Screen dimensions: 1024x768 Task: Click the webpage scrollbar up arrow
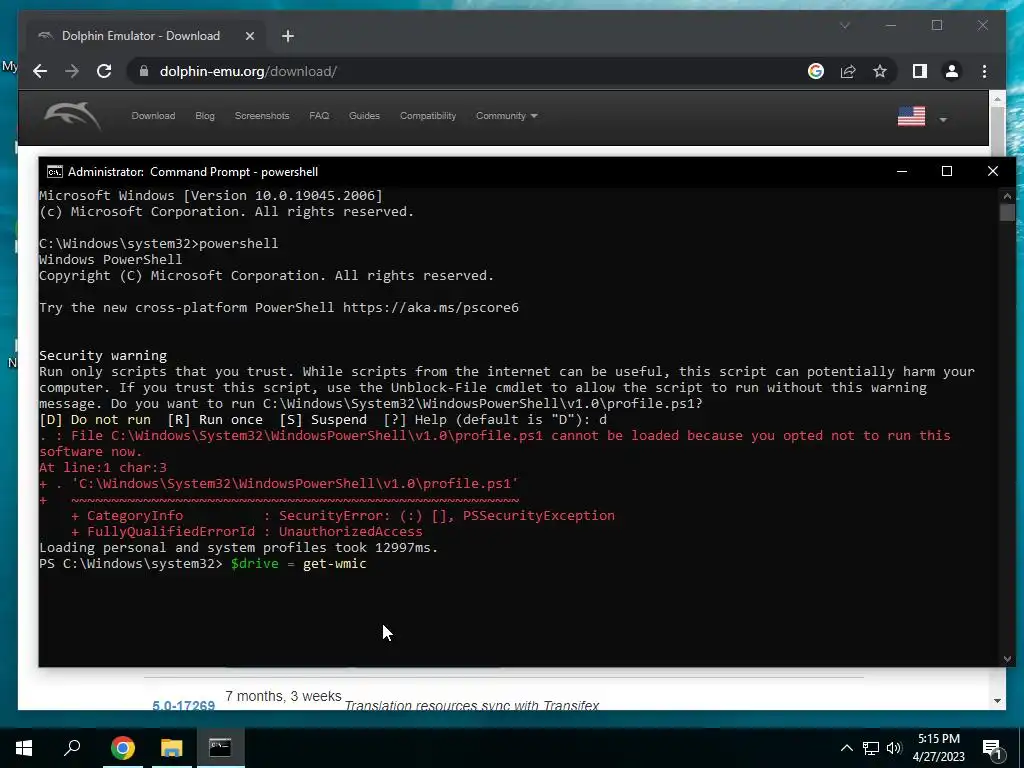coord(997,99)
